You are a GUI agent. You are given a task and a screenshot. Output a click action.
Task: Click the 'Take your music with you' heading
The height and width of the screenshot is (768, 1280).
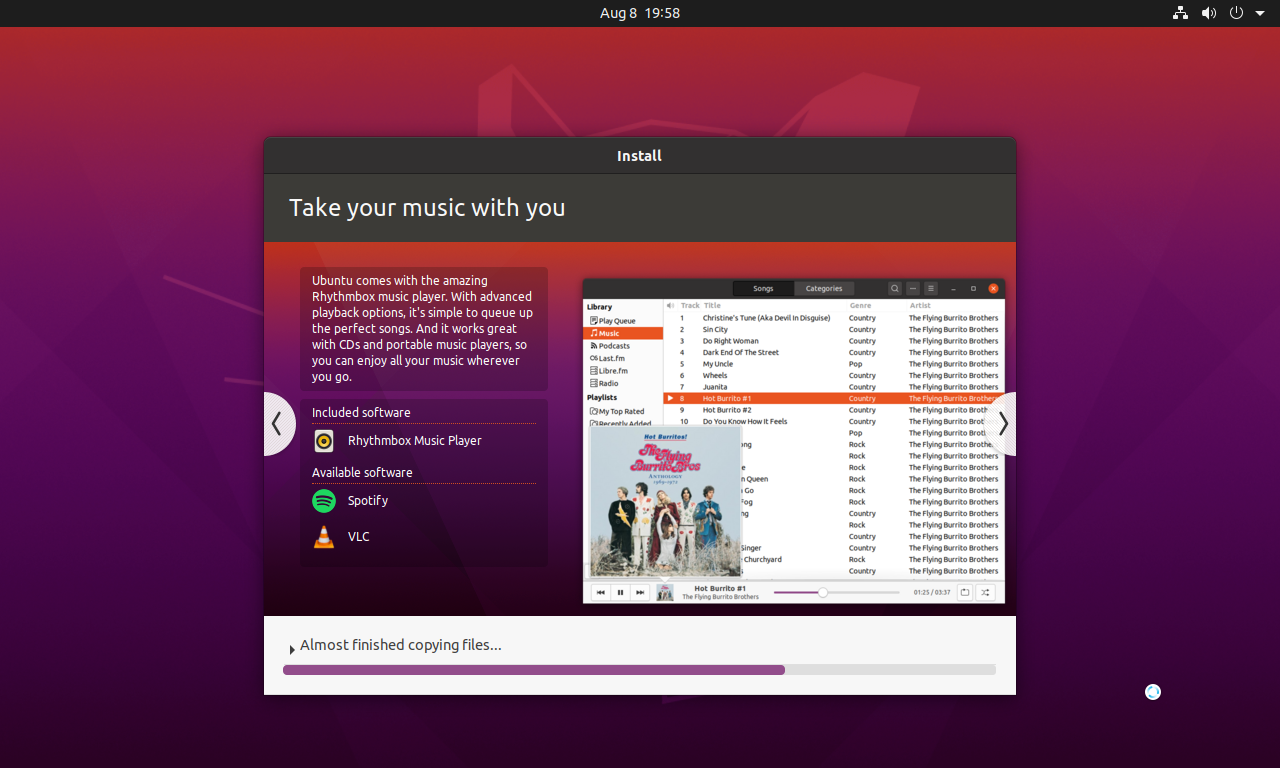click(x=427, y=208)
